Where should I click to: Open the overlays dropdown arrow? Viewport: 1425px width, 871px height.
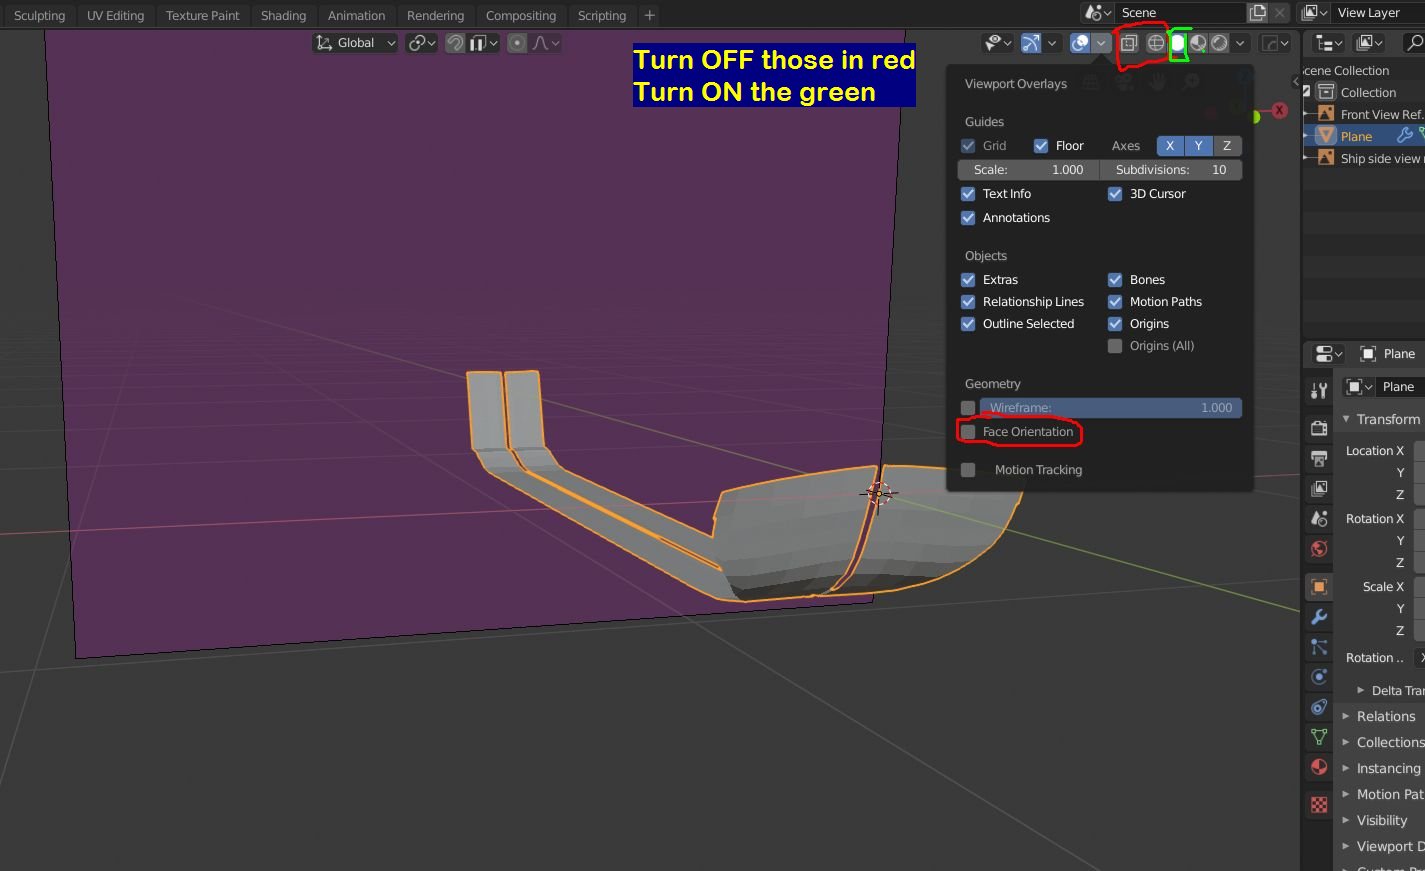[1101, 43]
